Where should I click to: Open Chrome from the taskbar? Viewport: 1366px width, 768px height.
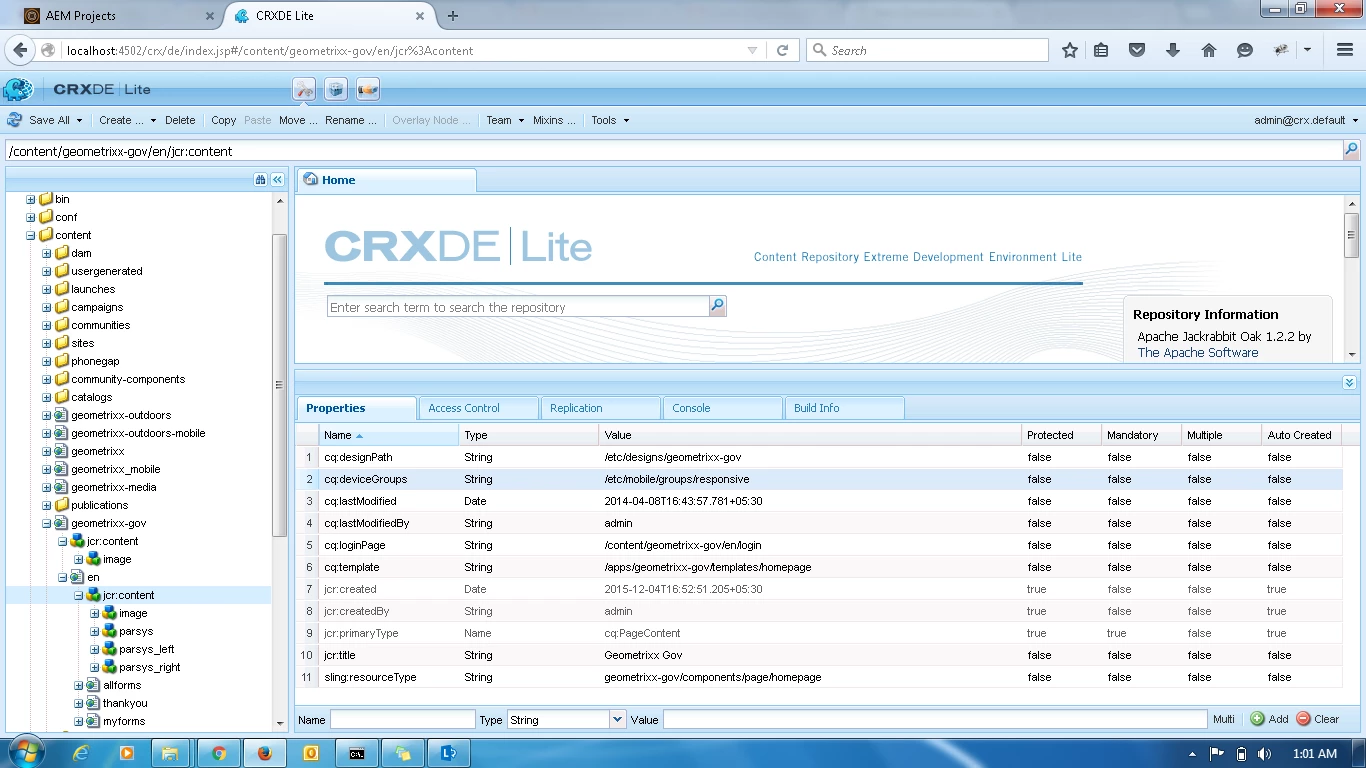click(x=219, y=753)
